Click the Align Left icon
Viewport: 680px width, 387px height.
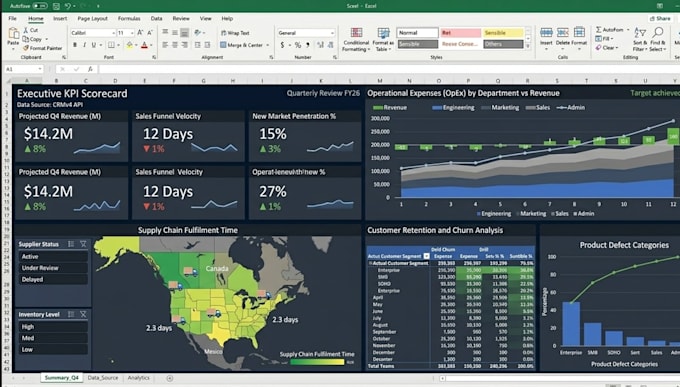165,45
